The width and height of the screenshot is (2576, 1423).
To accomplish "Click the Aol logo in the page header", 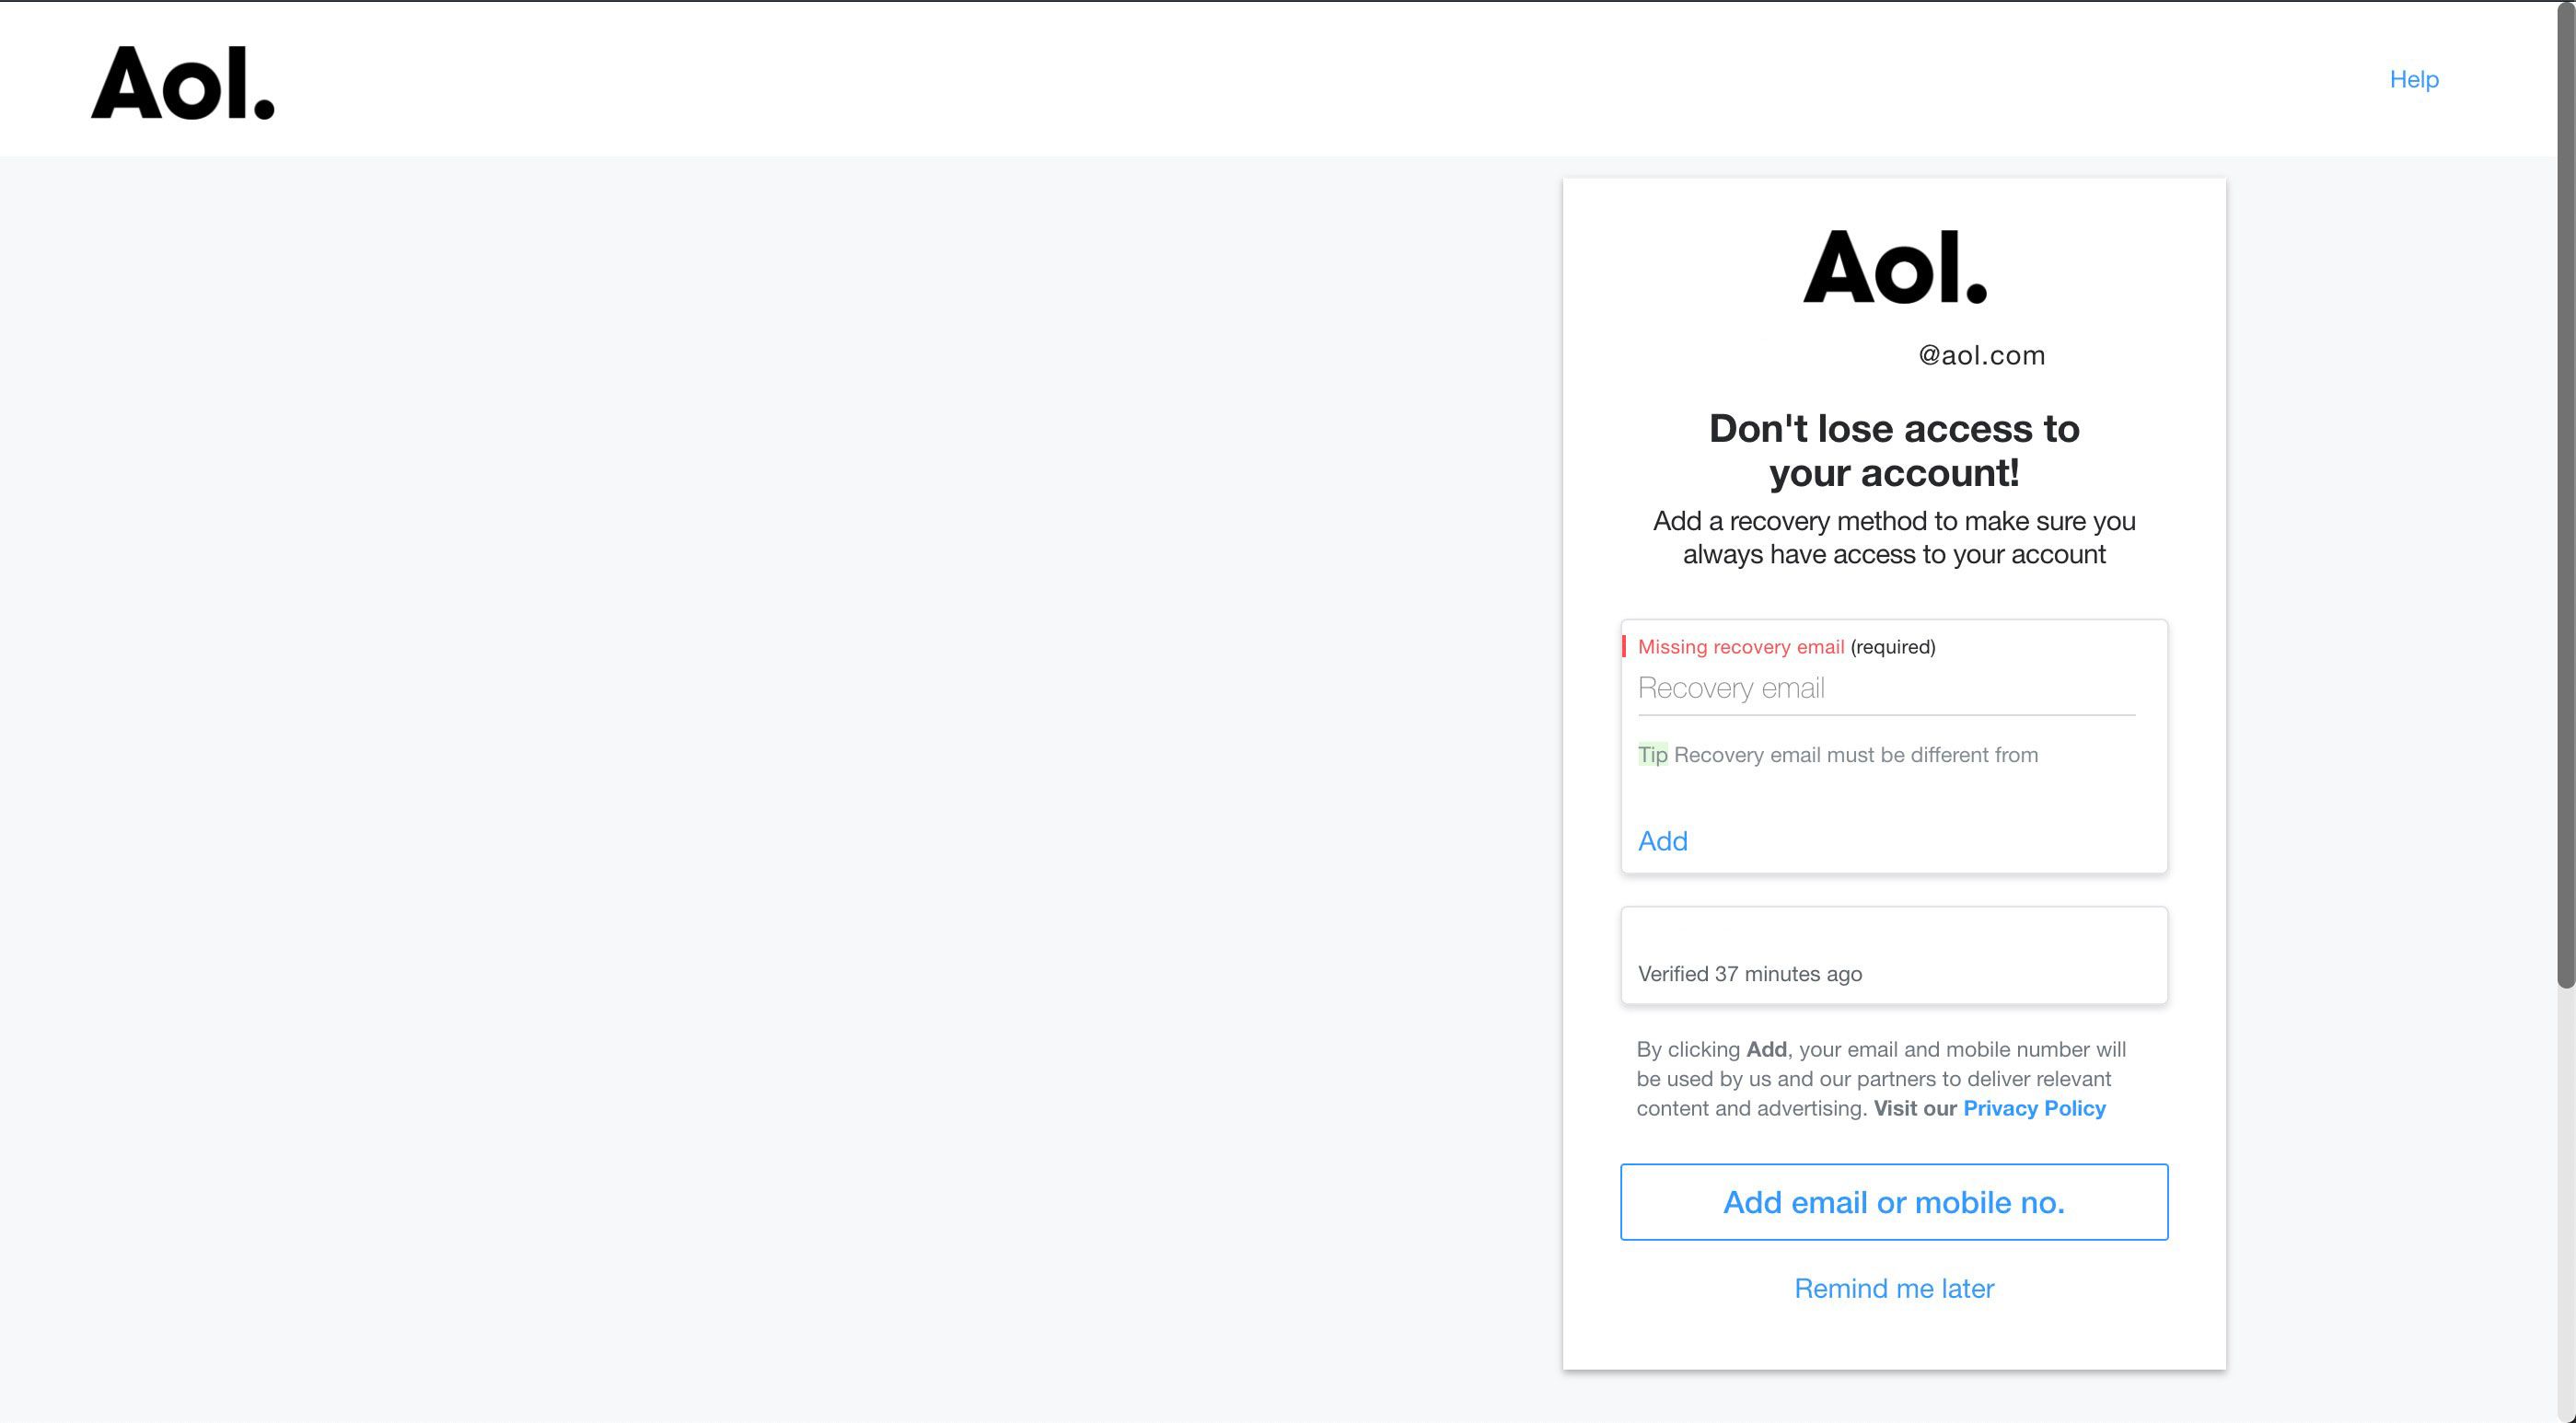I will [x=183, y=83].
